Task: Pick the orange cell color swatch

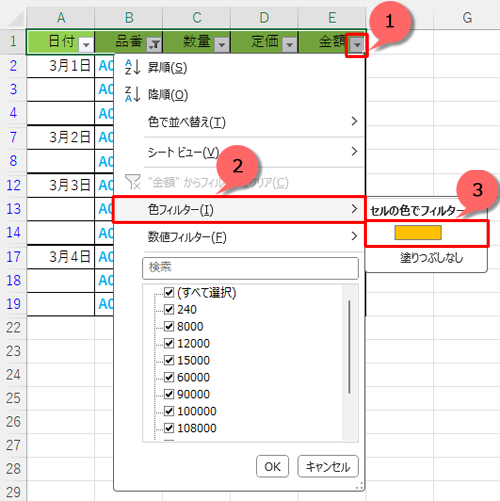Action: [x=418, y=233]
